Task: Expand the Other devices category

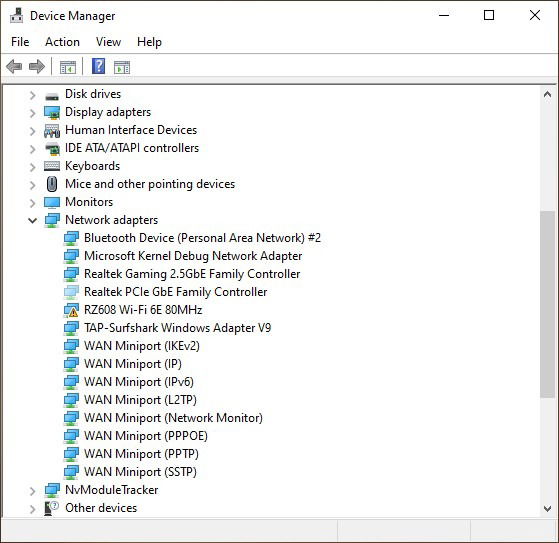Action: 32,509
